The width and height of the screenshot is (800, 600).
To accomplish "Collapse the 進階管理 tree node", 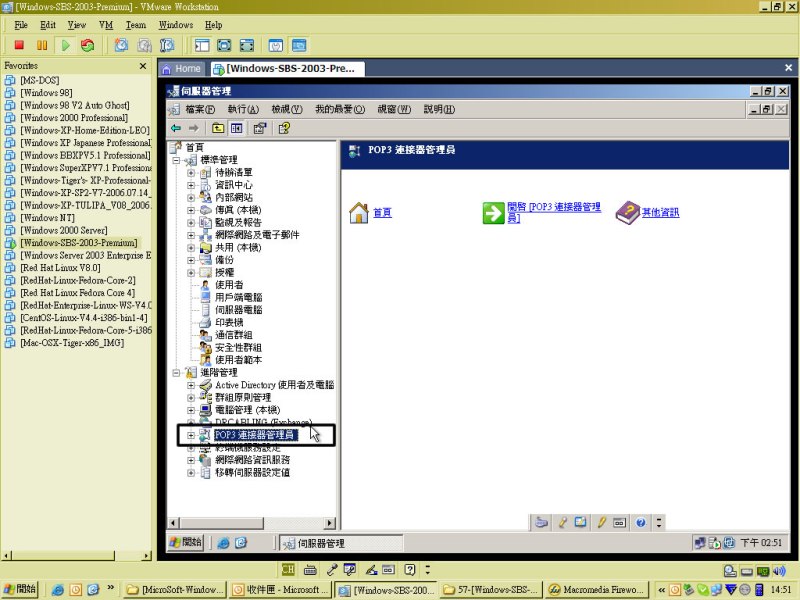I will [177, 372].
